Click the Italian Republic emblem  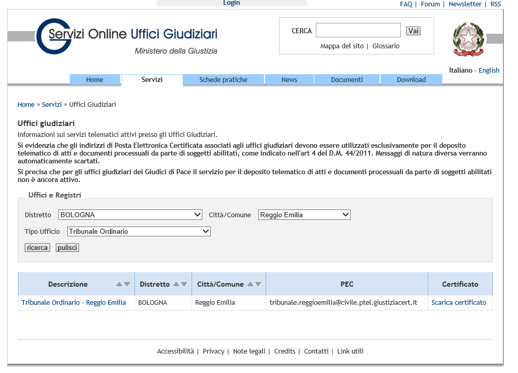pos(468,40)
